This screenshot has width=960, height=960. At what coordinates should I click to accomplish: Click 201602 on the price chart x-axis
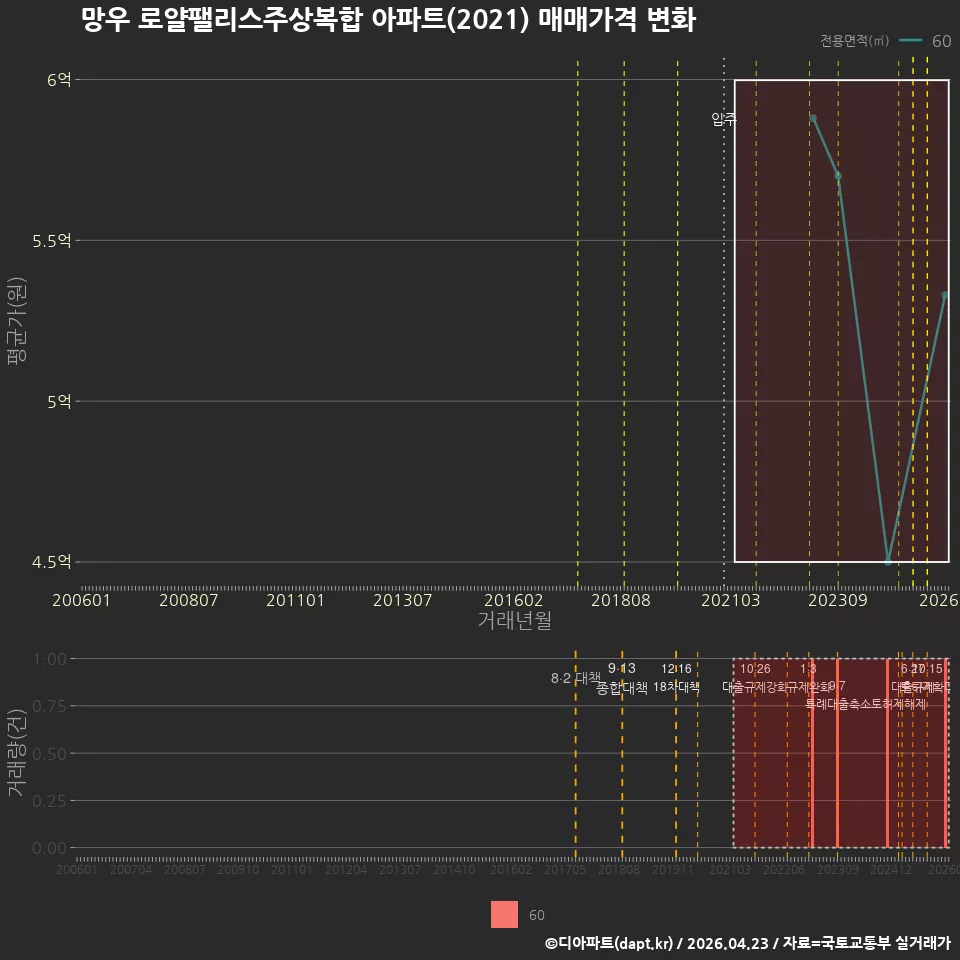point(513,600)
